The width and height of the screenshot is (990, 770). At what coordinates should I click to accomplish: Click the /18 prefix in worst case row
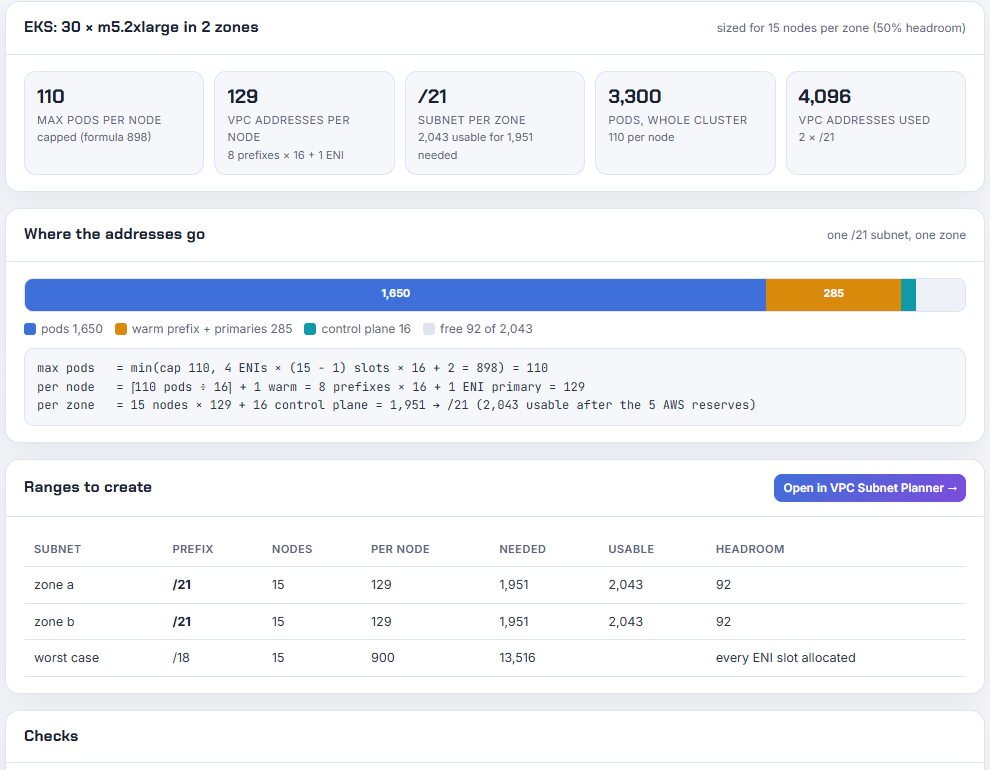(x=181, y=658)
